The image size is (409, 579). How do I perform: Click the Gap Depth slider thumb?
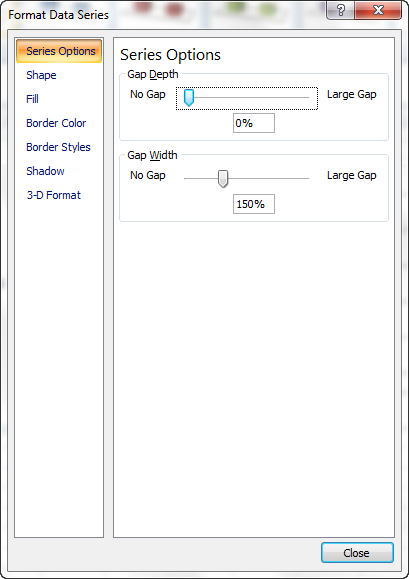pos(189,97)
